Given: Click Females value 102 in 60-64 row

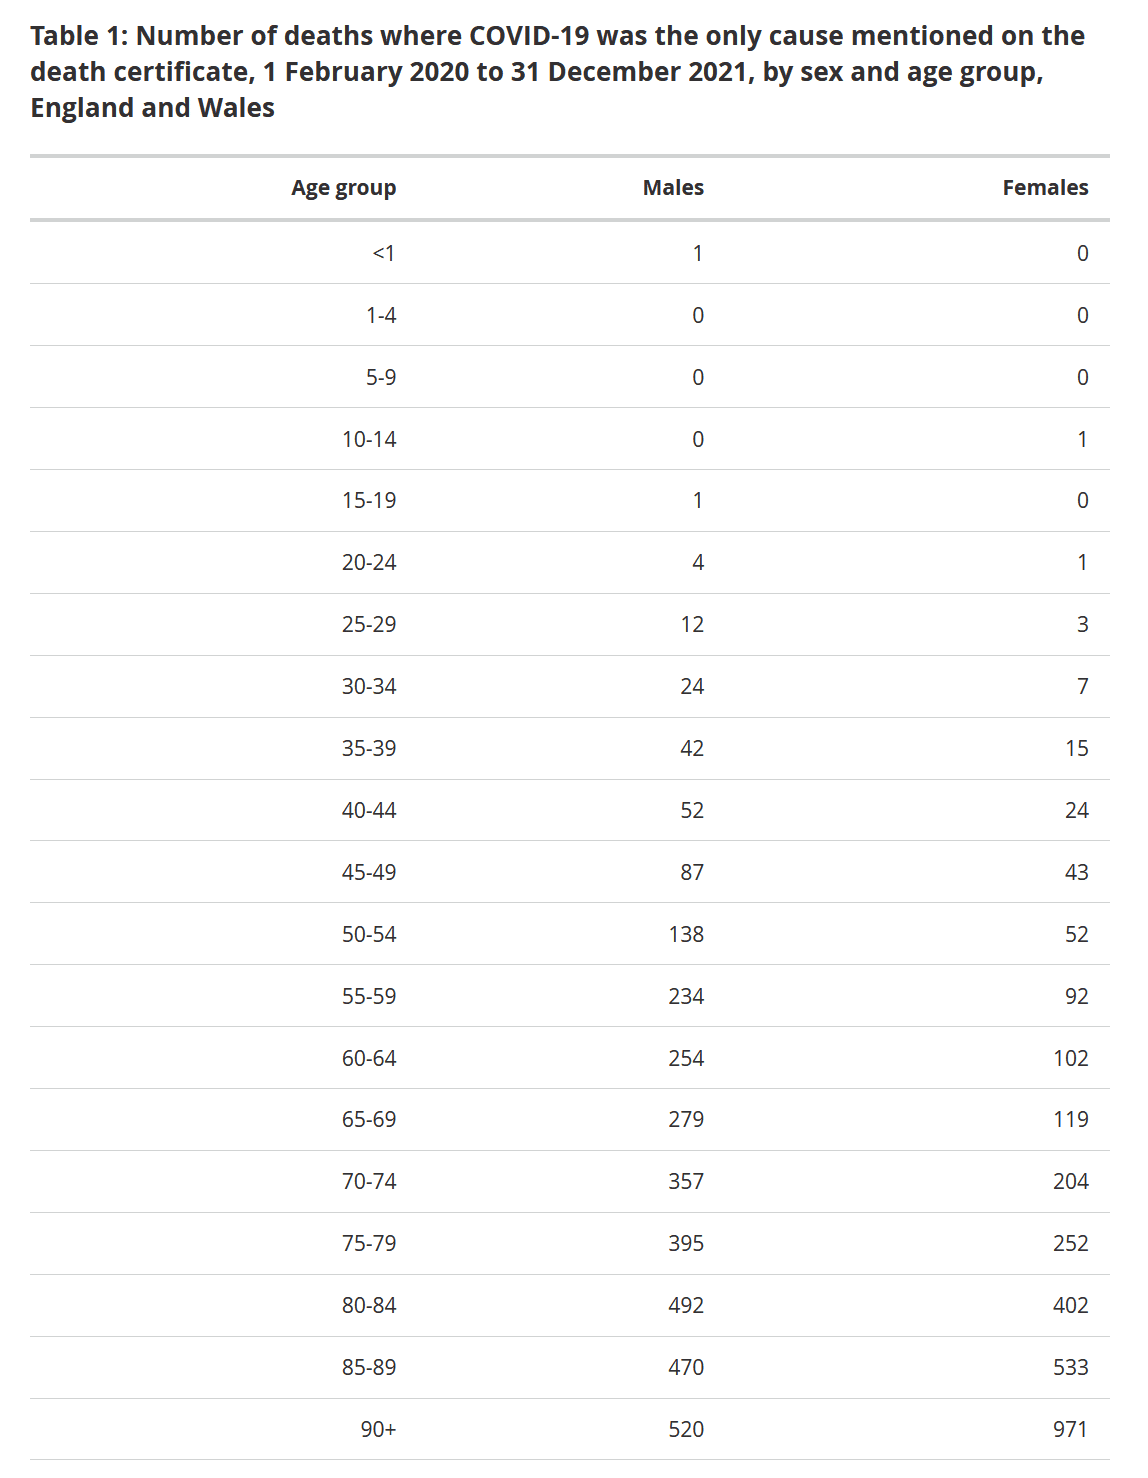Looking at the screenshot, I should pos(1070,1059).
